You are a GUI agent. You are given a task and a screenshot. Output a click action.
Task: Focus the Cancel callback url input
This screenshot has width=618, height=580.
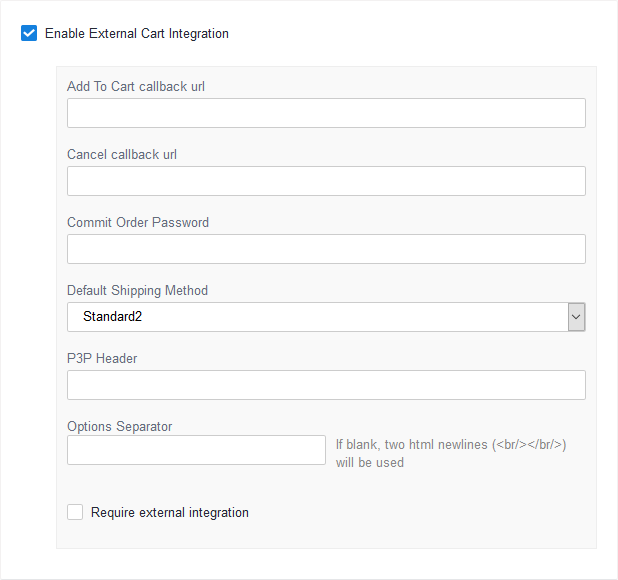coord(326,181)
